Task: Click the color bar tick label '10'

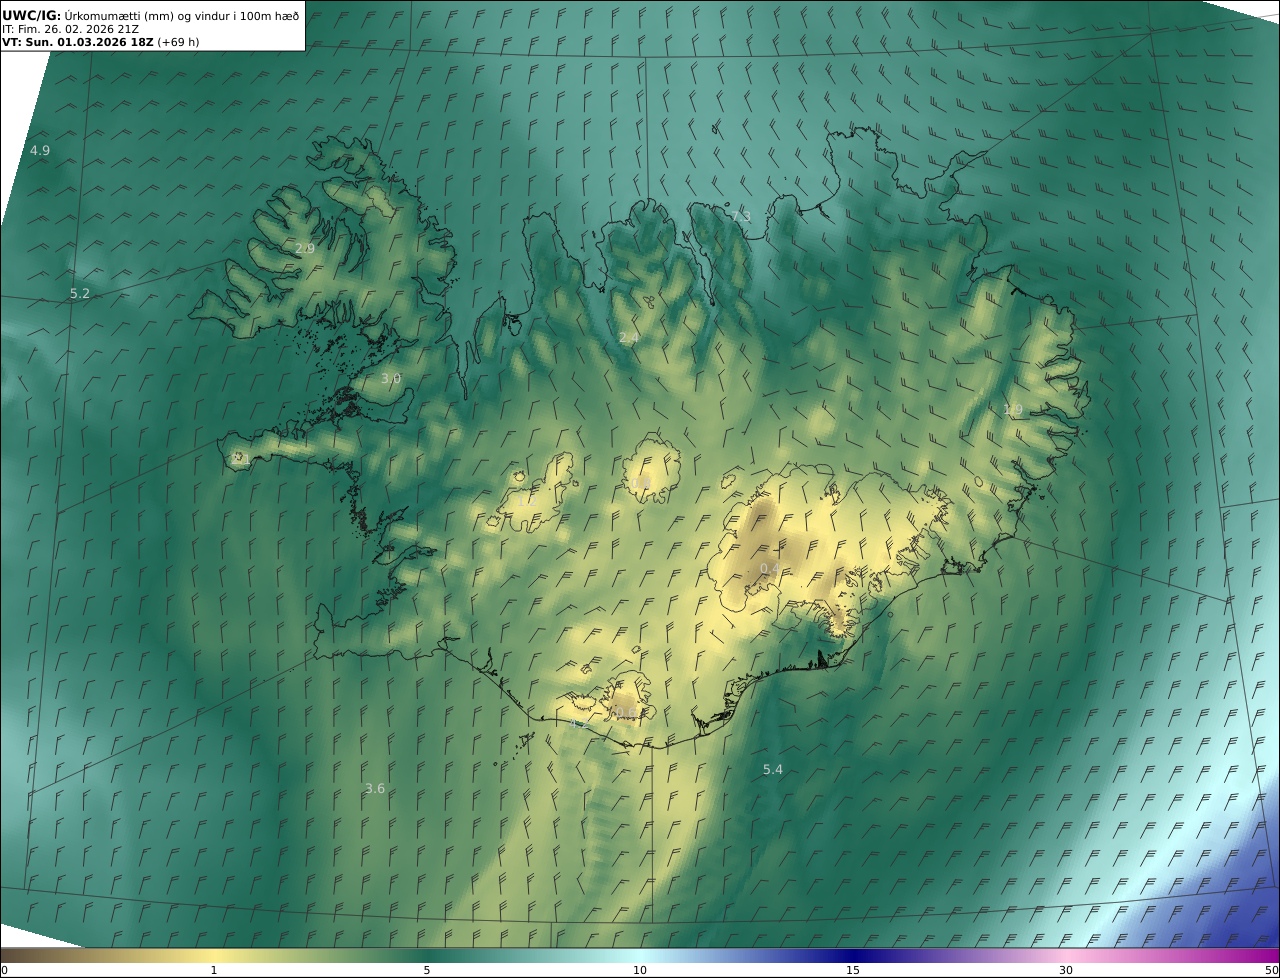Action: [640, 970]
